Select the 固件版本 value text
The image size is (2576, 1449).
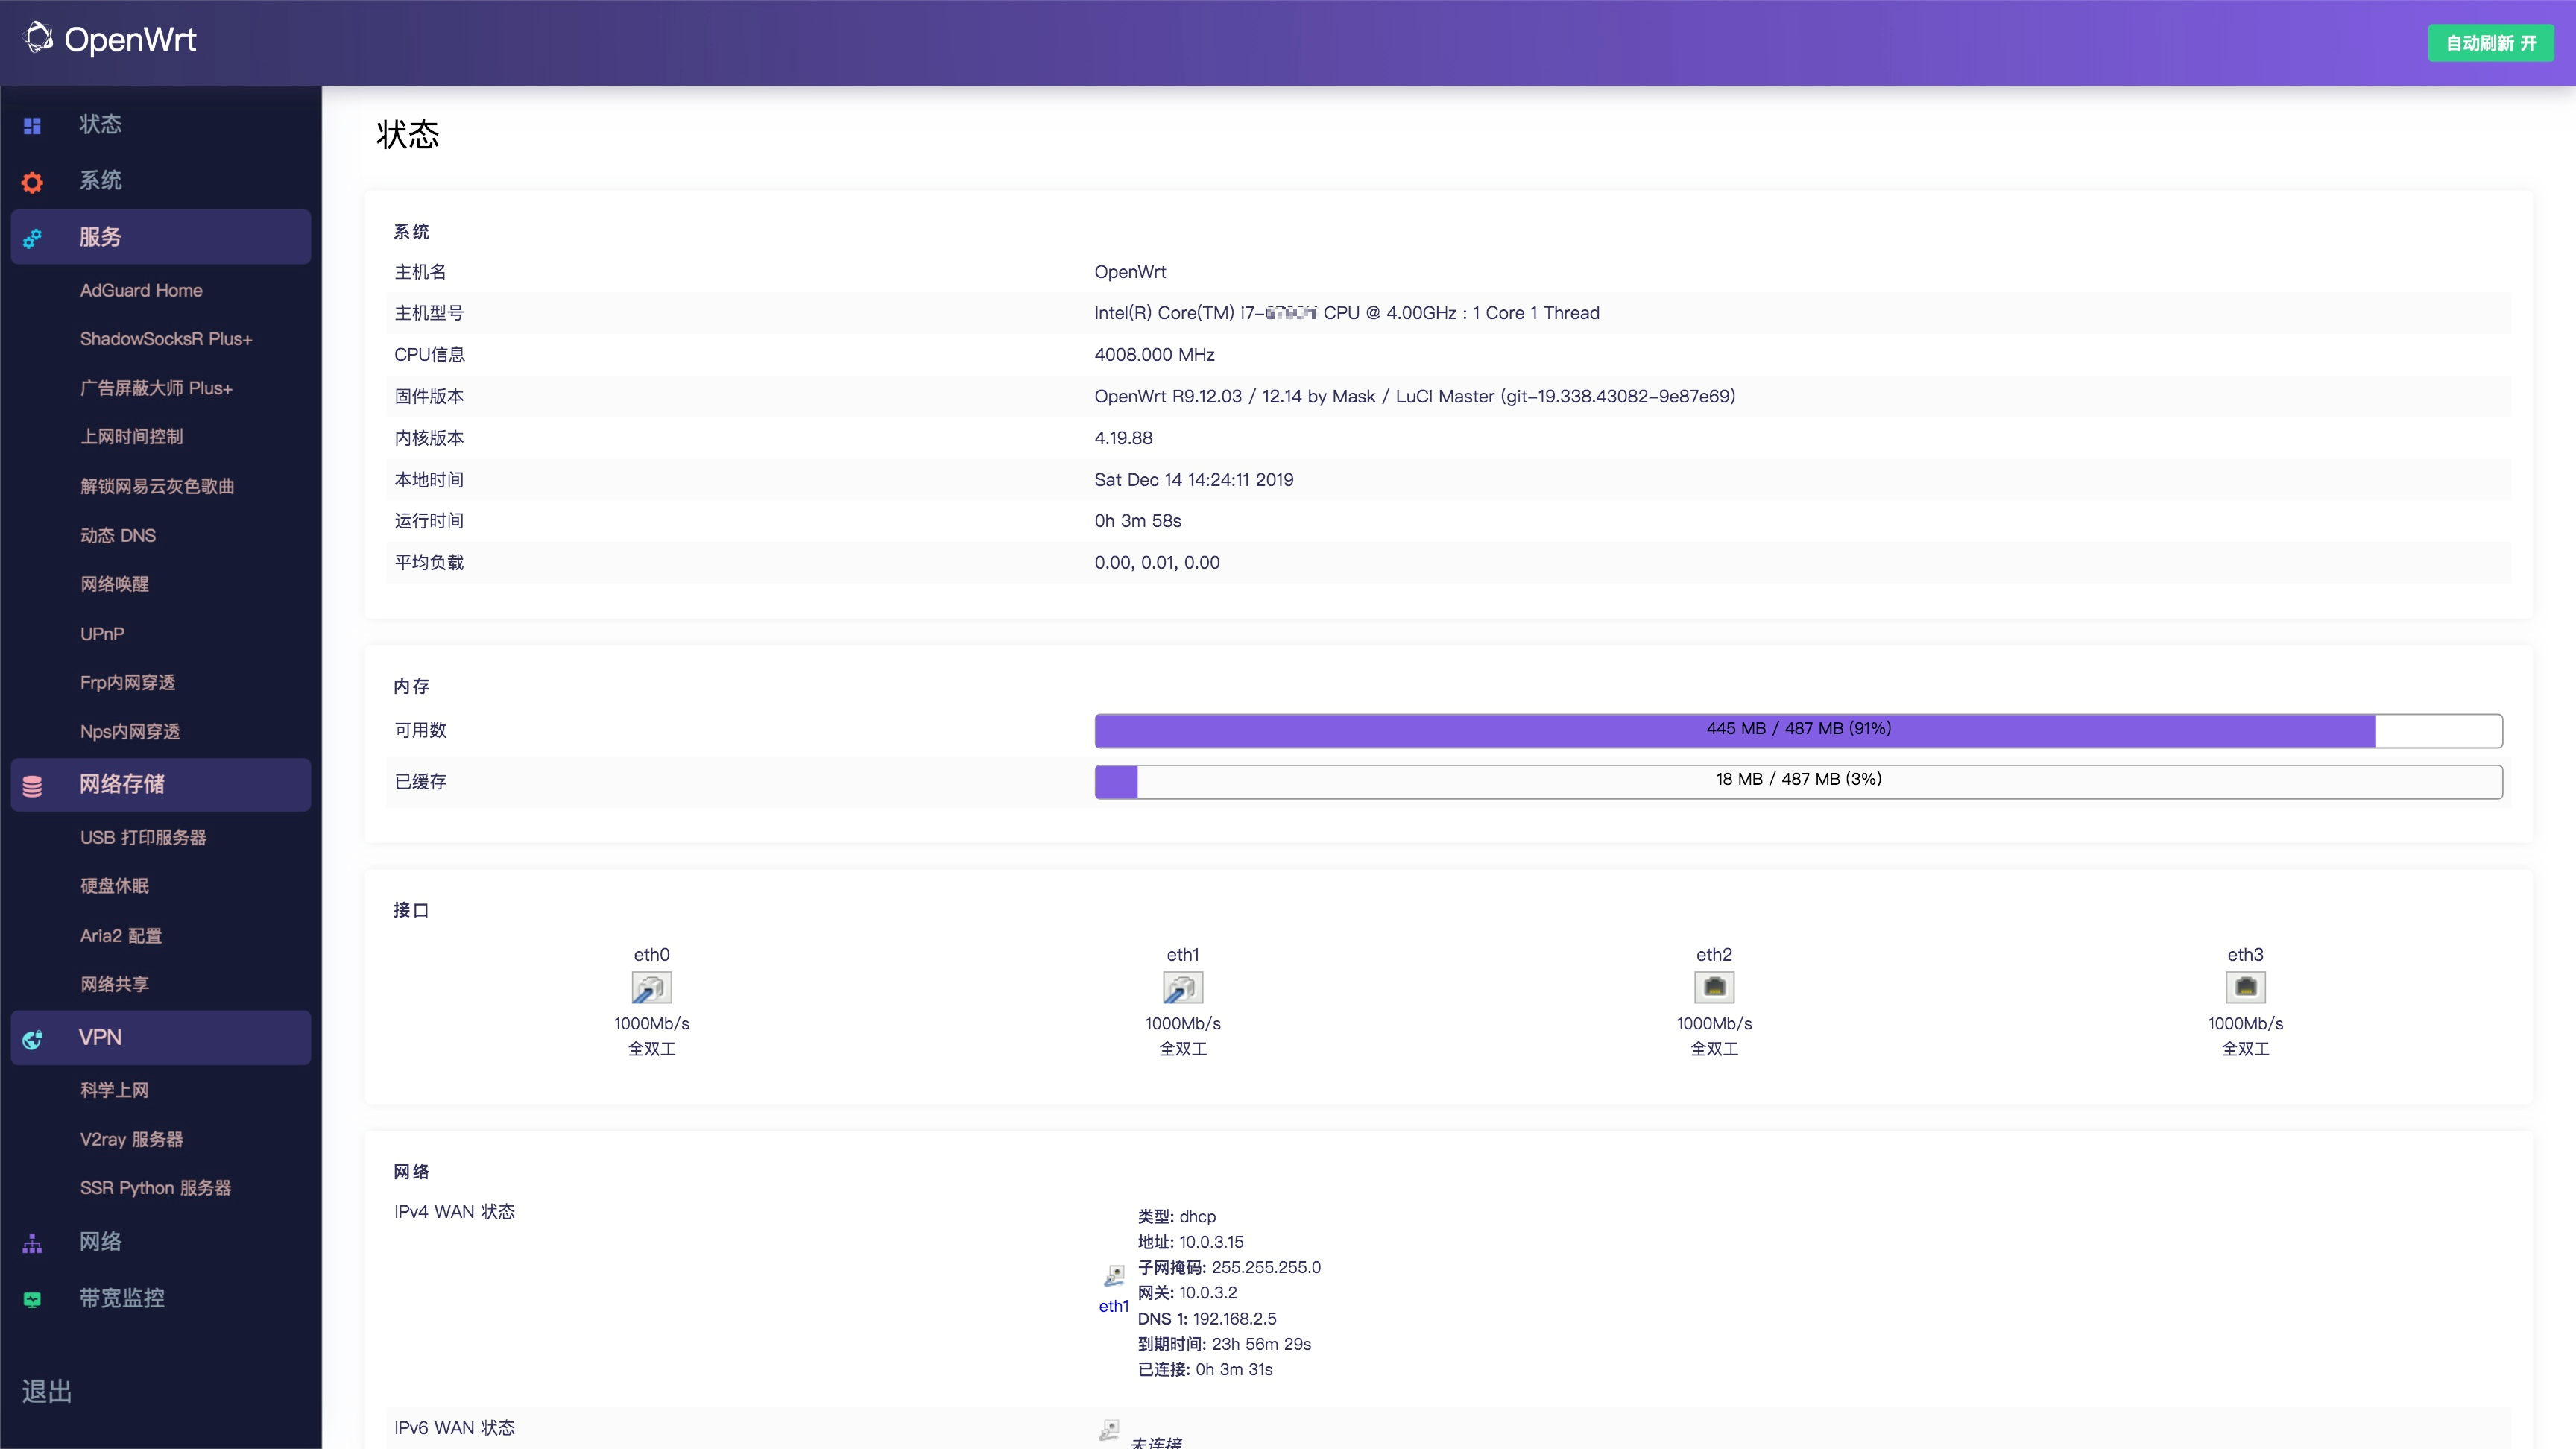tap(1414, 396)
